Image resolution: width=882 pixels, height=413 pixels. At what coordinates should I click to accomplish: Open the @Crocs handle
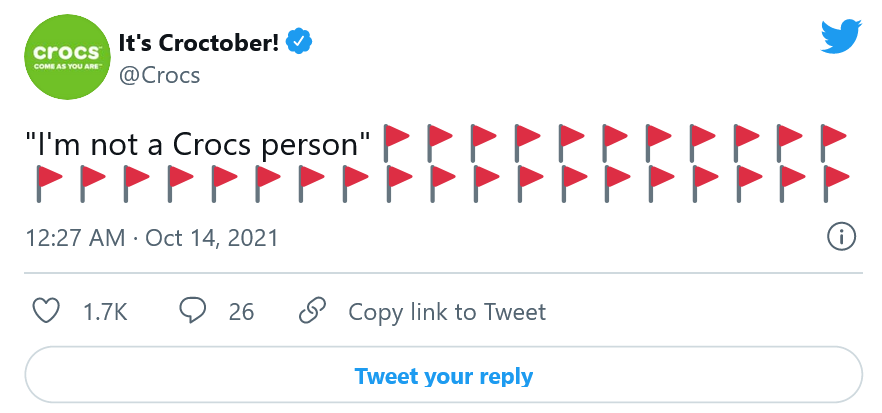[160, 75]
